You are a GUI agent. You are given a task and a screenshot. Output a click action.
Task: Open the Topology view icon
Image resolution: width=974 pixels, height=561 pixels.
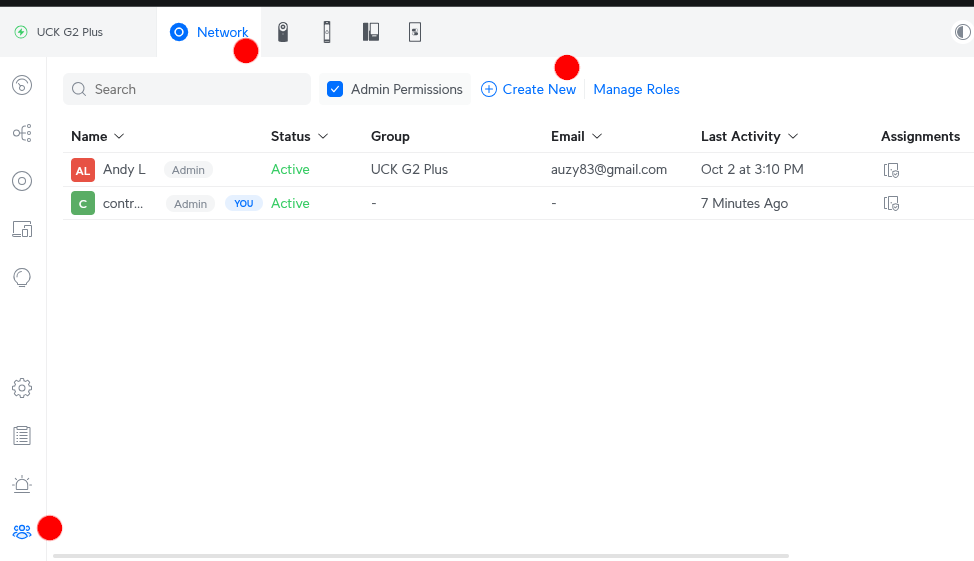coord(22,133)
